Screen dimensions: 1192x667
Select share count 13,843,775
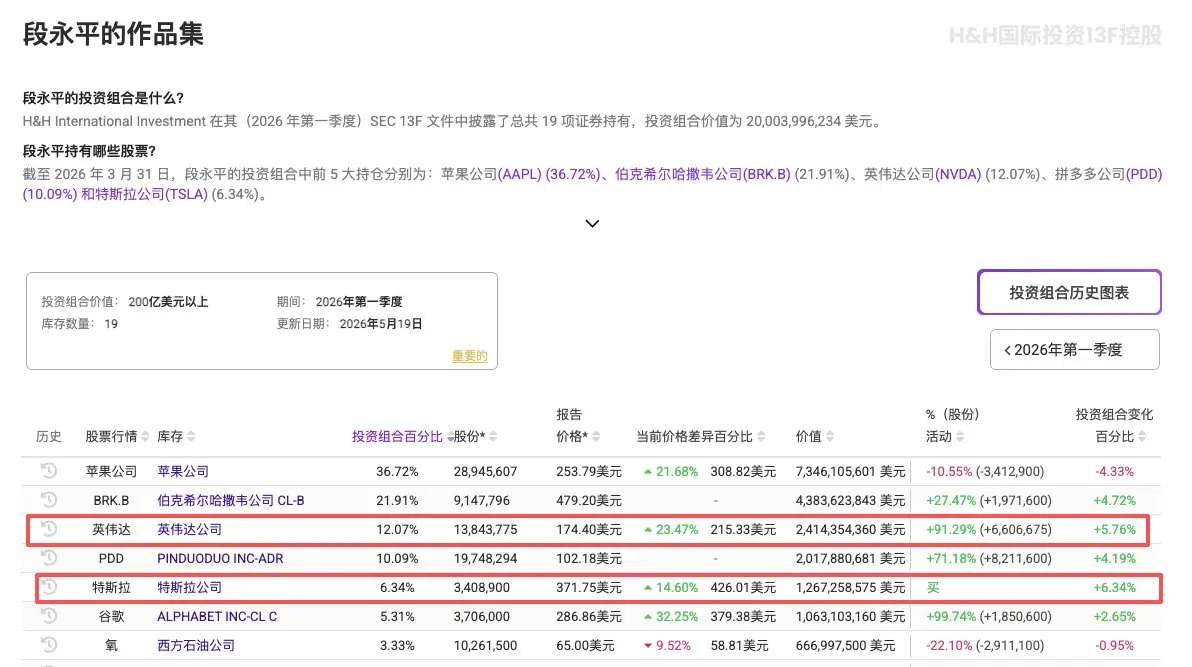[x=485, y=529]
